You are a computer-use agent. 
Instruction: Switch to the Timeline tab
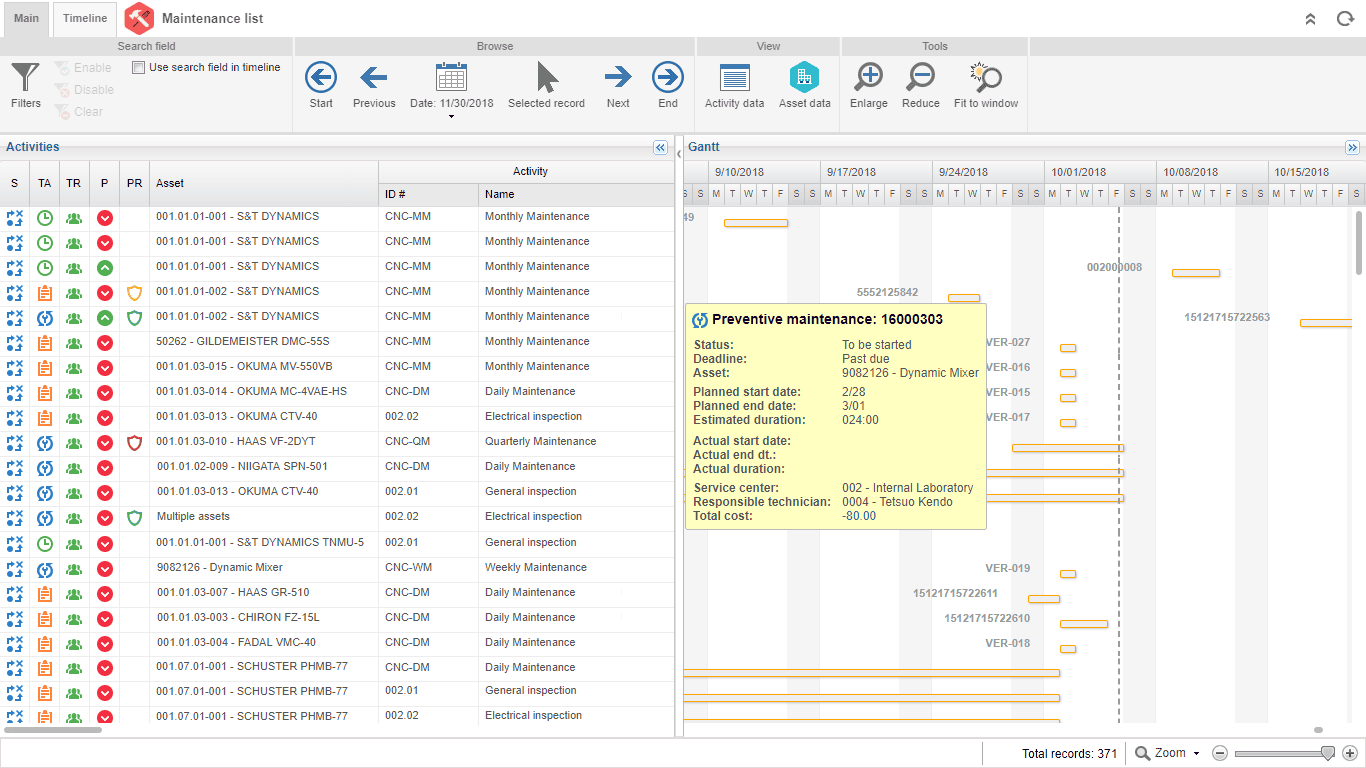(85, 19)
